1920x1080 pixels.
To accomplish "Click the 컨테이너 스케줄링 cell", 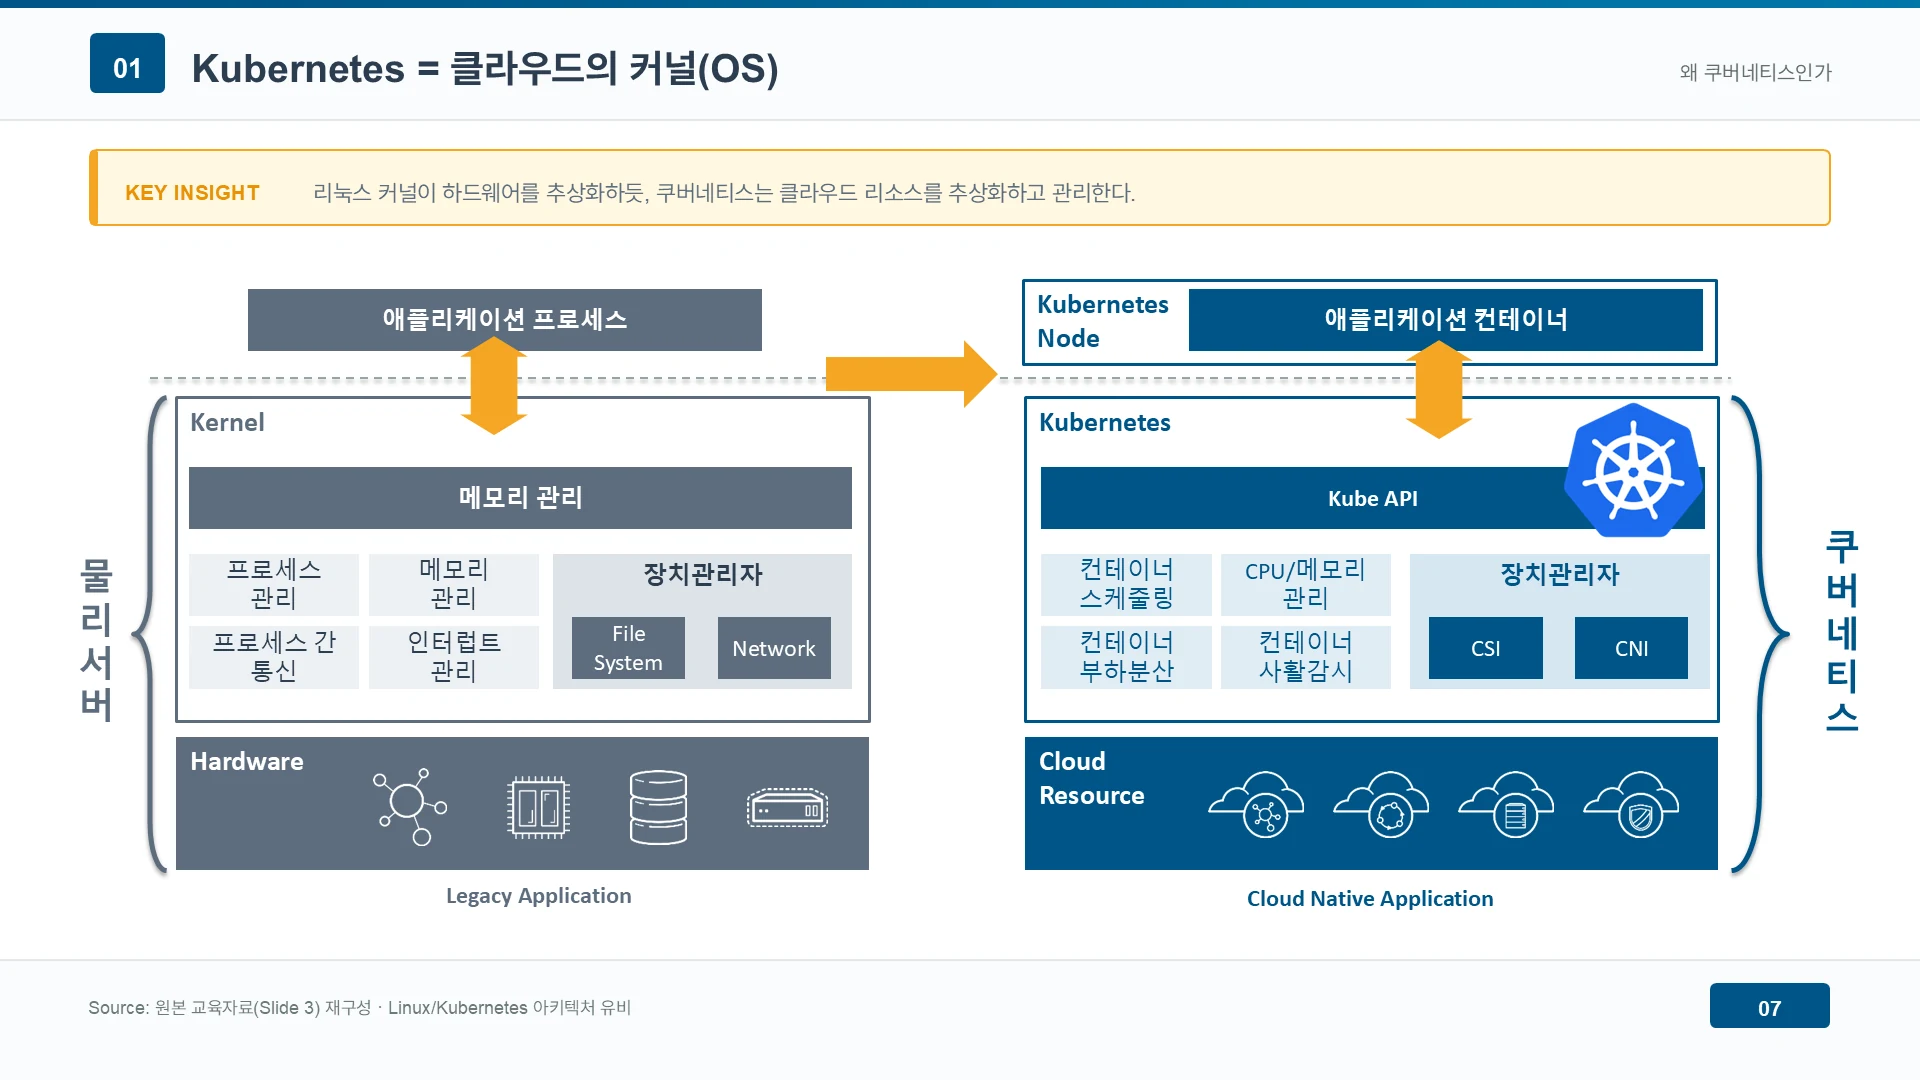I will (1126, 585).
